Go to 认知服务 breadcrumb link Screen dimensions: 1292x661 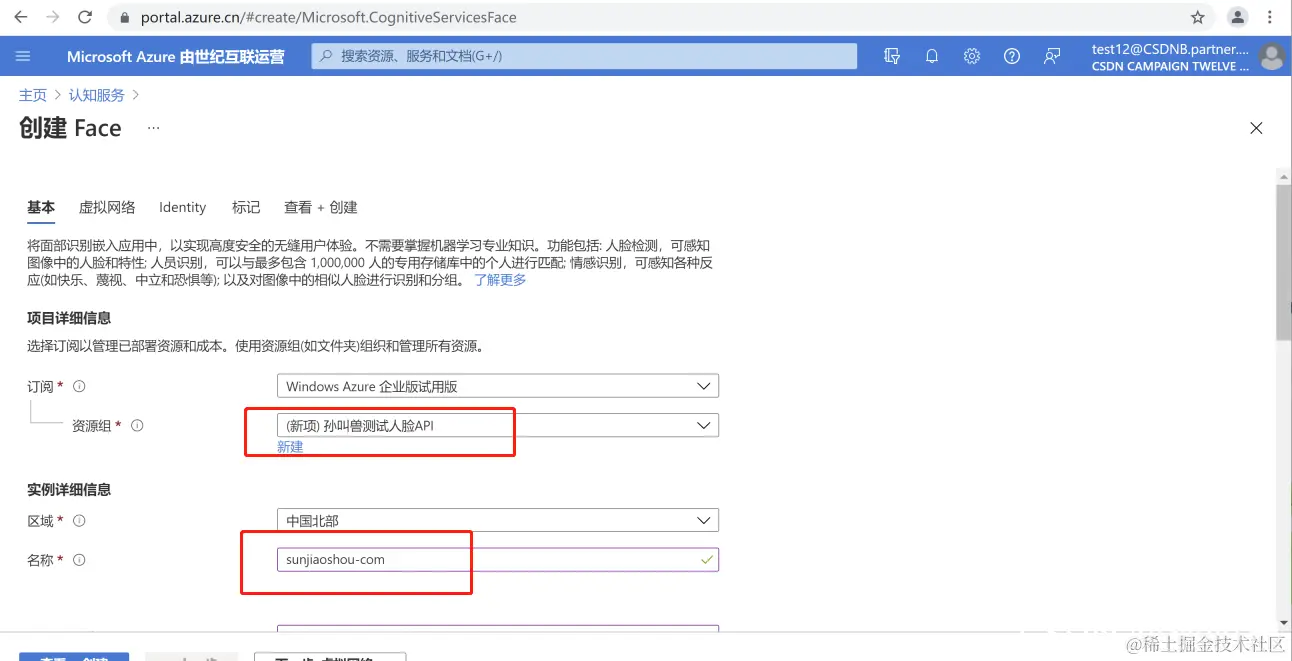point(97,95)
